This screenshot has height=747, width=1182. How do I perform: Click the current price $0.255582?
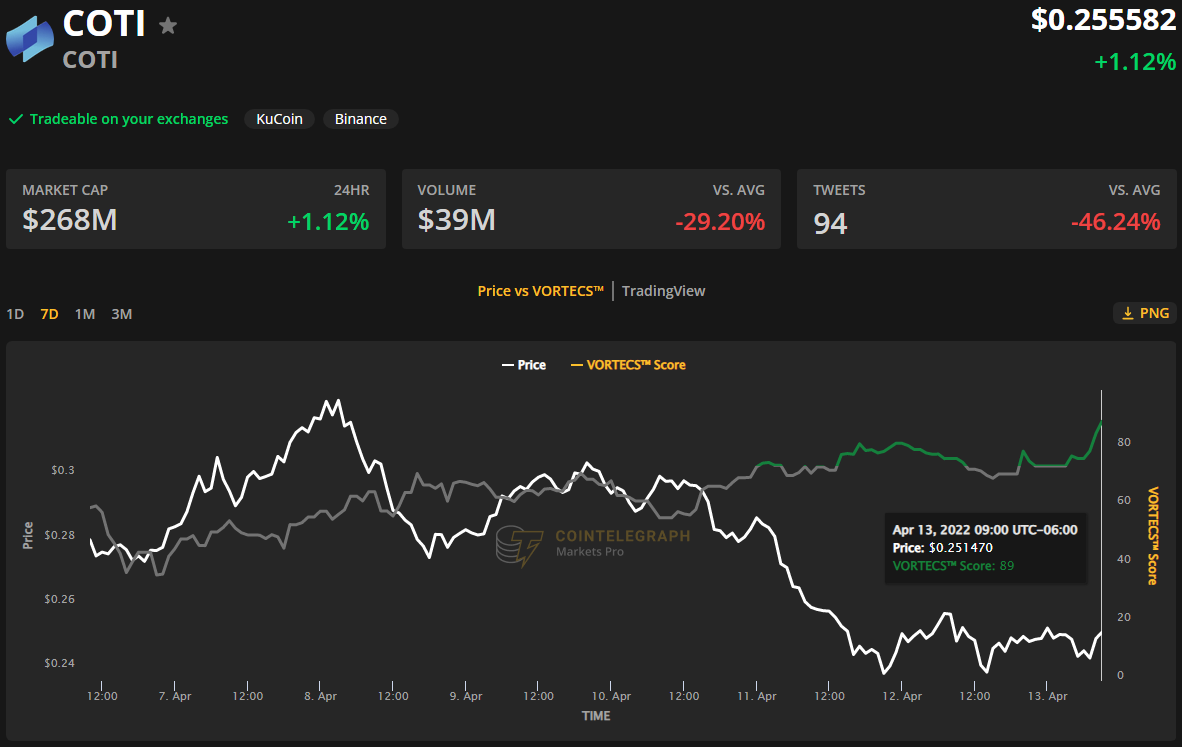click(1103, 20)
